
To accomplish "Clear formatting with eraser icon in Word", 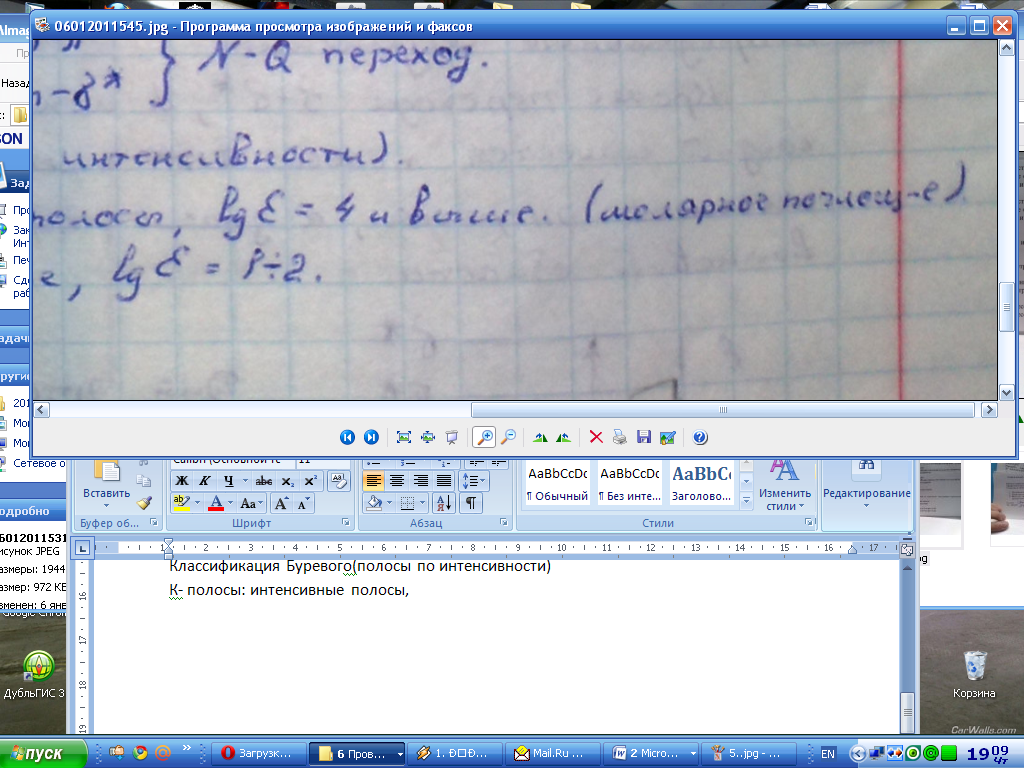I will pyautogui.click(x=338, y=481).
